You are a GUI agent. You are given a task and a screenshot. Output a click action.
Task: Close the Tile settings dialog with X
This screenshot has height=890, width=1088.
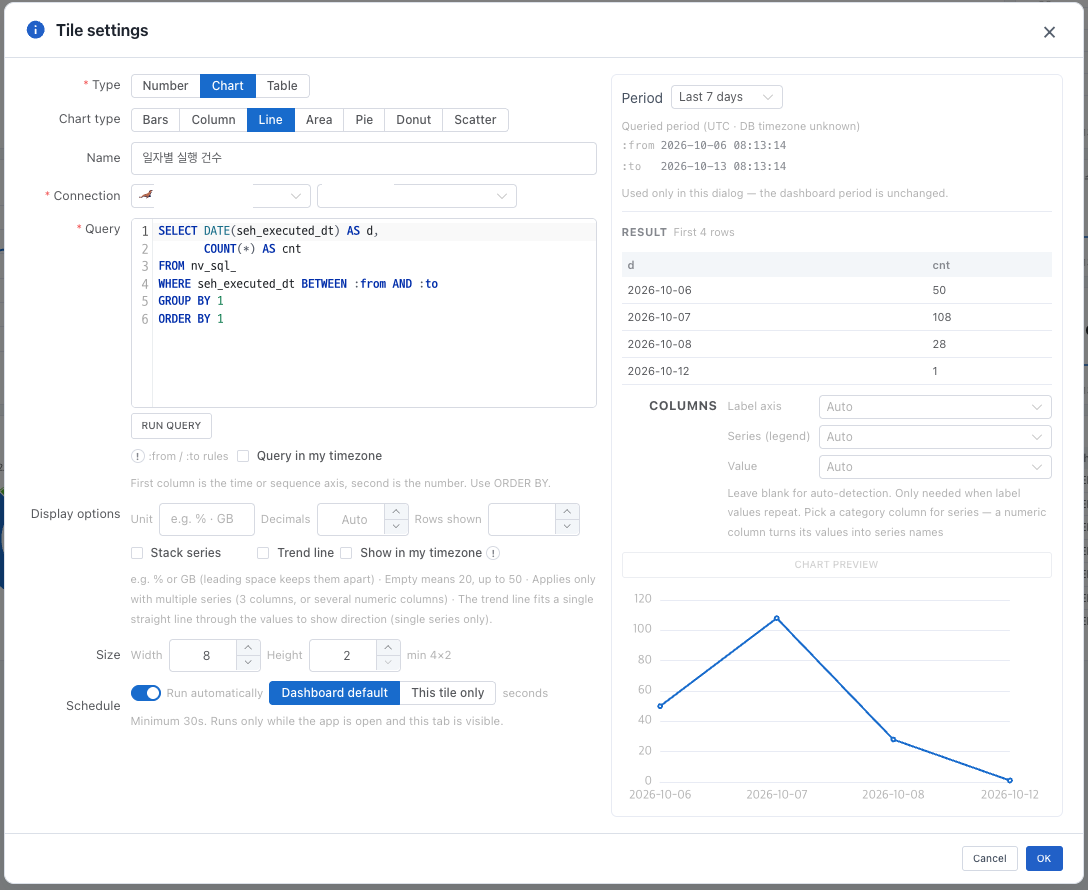click(1049, 32)
